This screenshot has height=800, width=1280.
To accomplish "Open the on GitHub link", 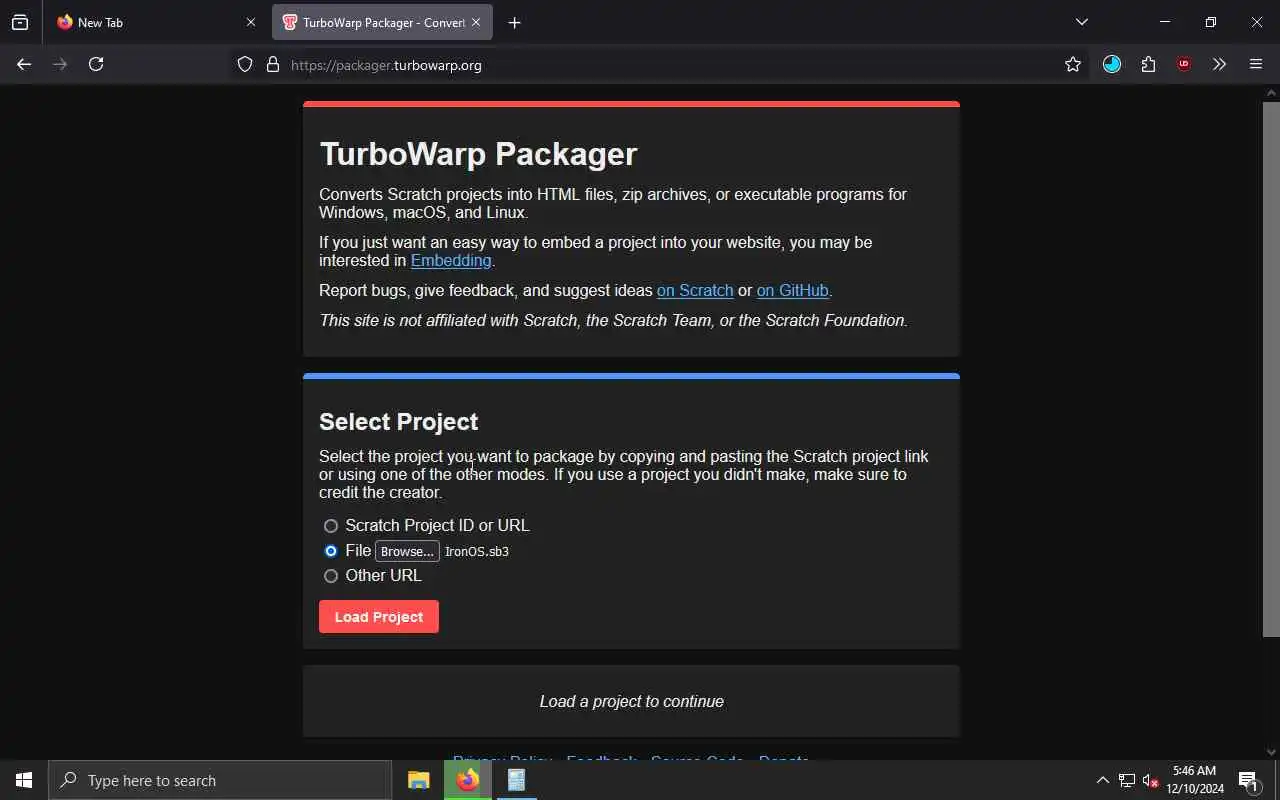I will coord(793,290).
